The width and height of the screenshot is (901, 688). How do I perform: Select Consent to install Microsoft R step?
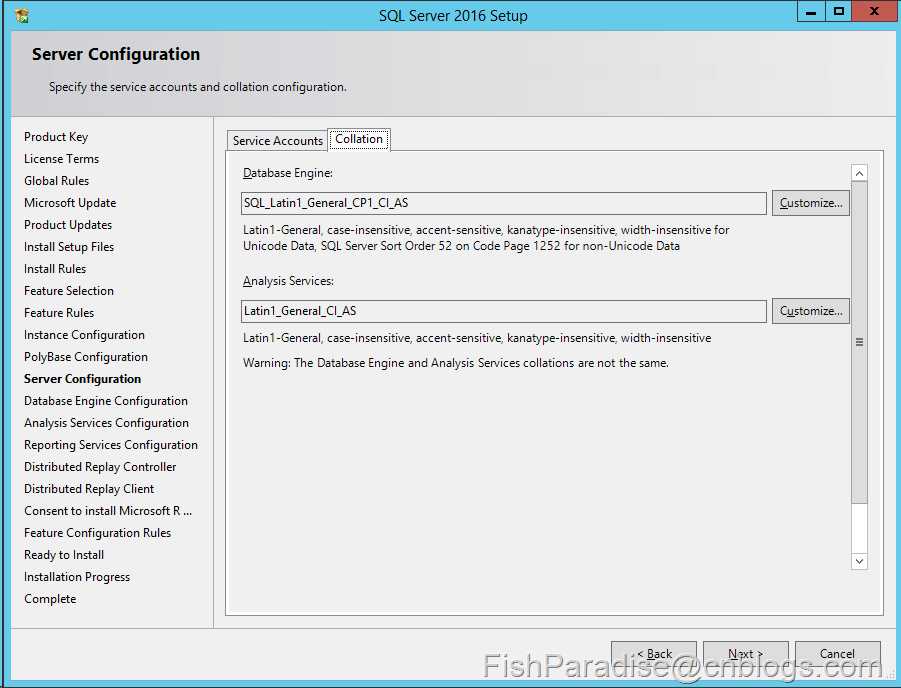pyautogui.click(x=108, y=510)
